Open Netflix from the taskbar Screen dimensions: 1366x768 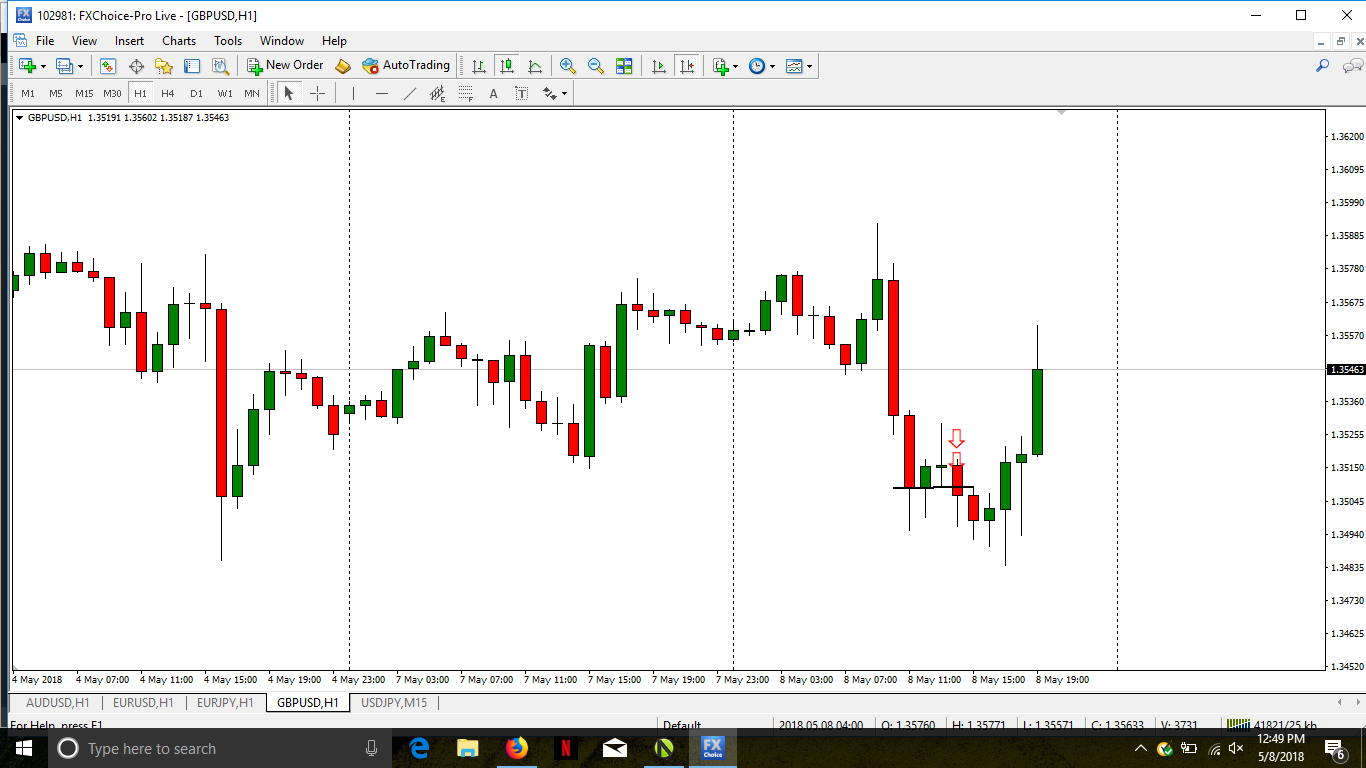pyautogui.click(x=566, y=748)
